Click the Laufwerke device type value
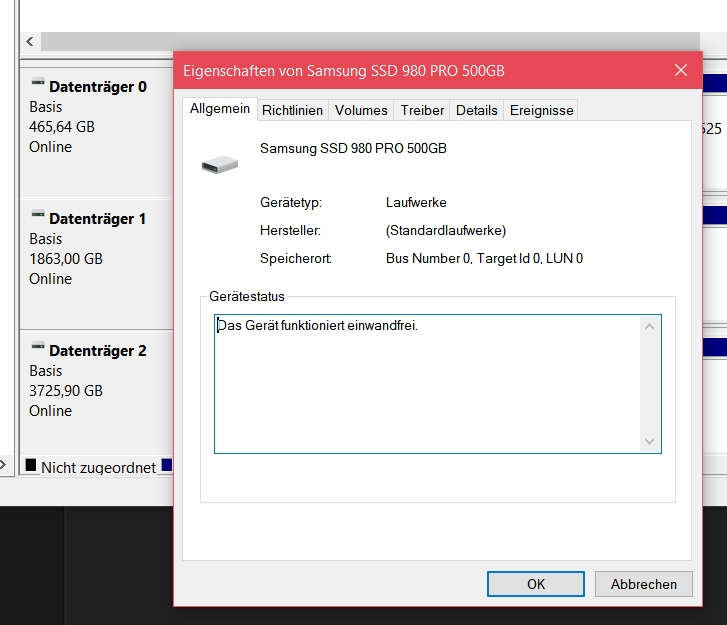The width and height of the screenshot is (727, 625). (x=416, y=203)
